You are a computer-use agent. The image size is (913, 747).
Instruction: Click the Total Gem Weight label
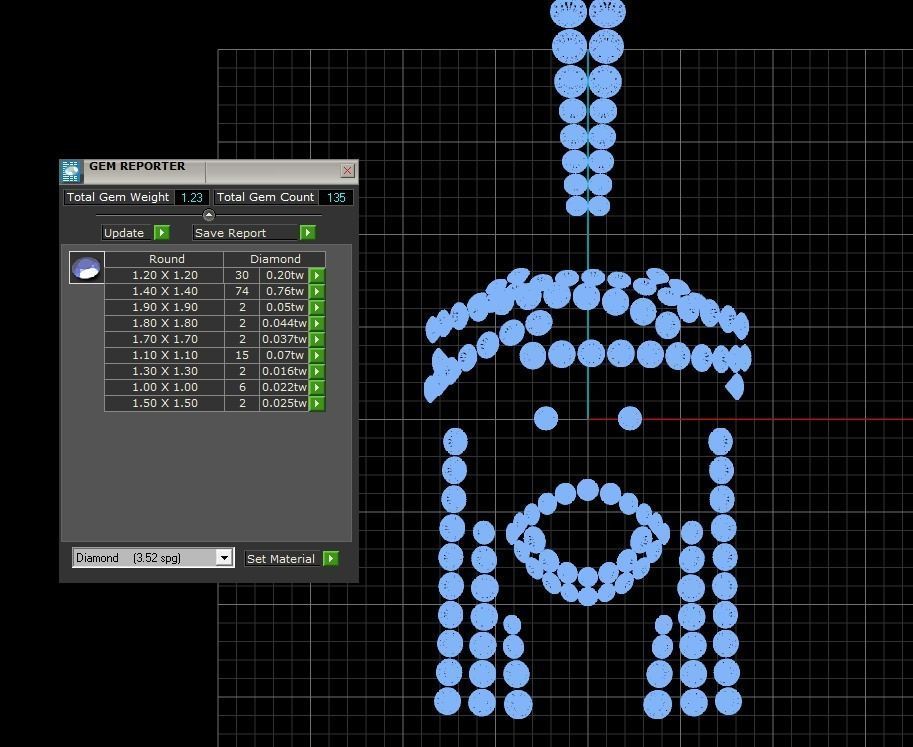(x=118, y=197)
